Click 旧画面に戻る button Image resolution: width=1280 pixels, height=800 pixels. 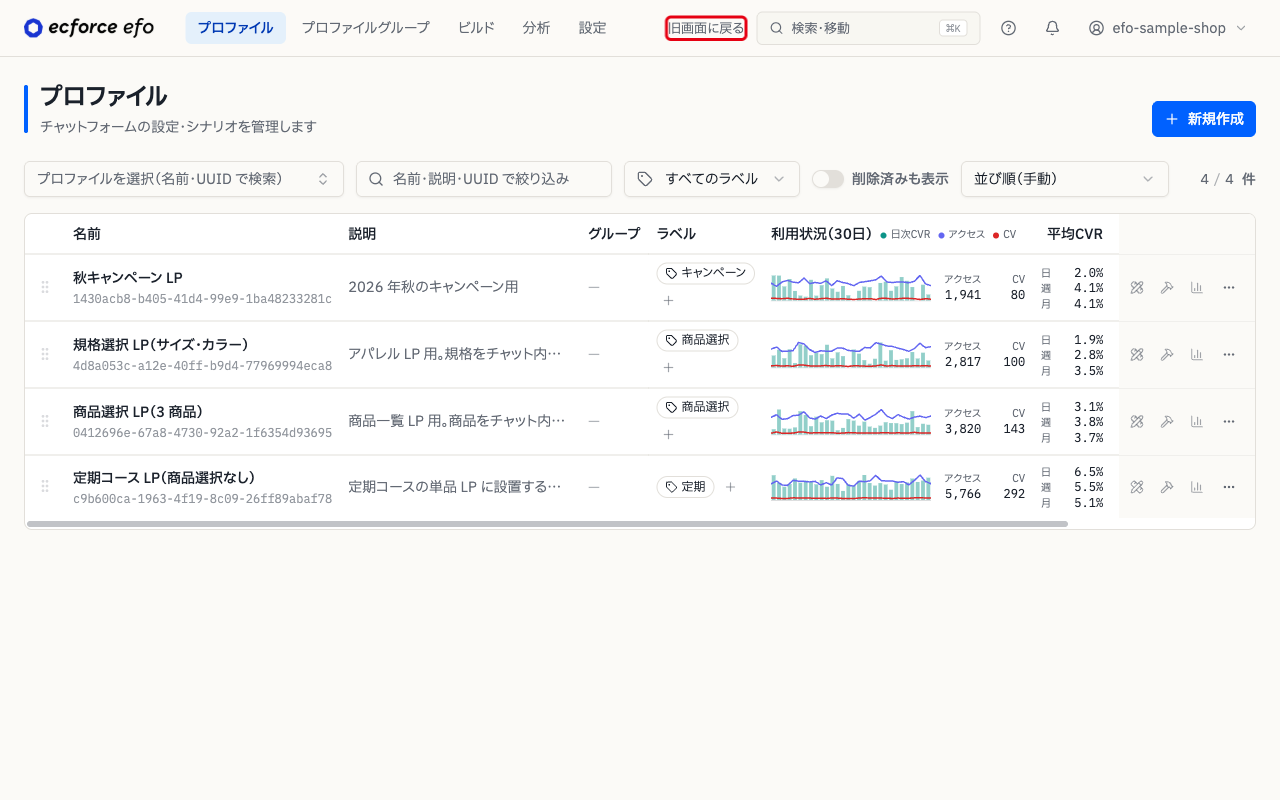(706, 28)
